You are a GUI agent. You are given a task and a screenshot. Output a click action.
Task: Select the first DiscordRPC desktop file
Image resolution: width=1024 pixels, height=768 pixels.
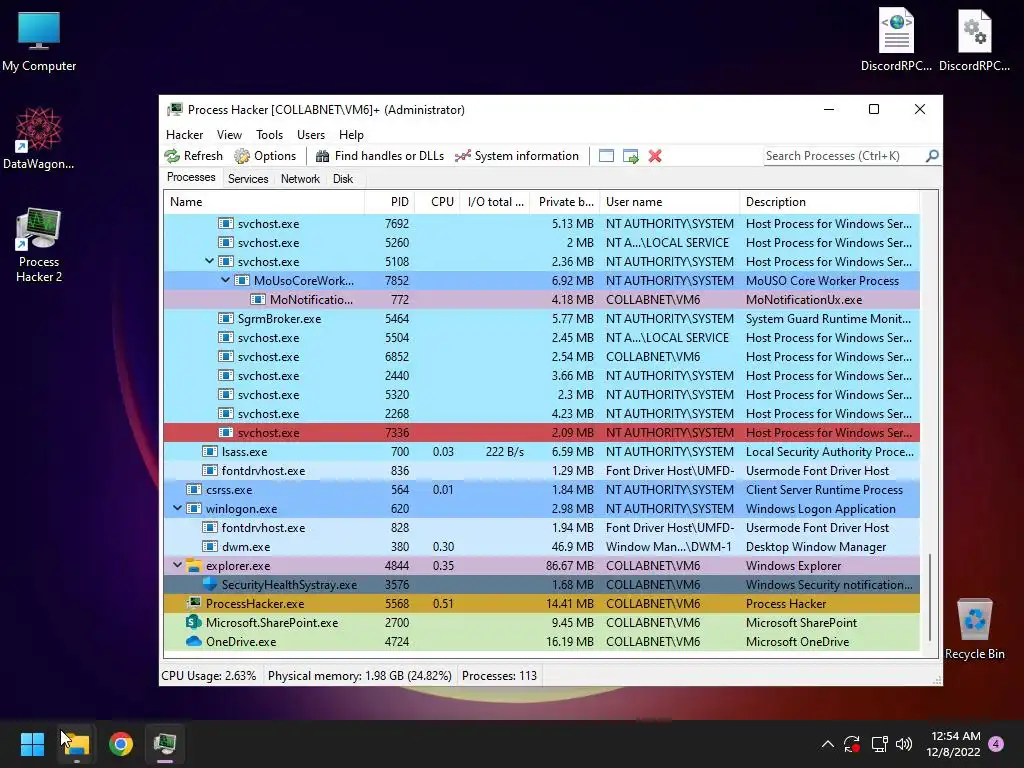(896, 39)
